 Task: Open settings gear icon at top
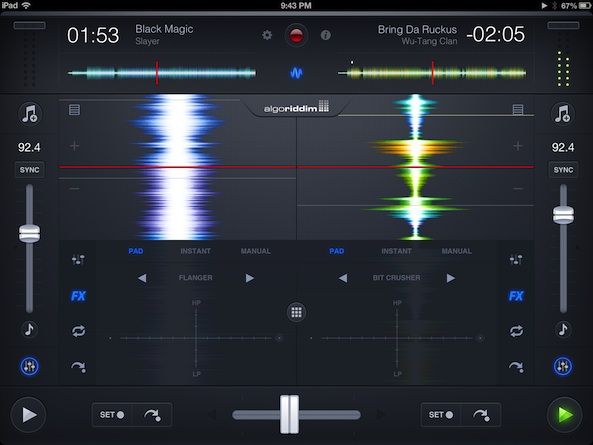(267, 35)
